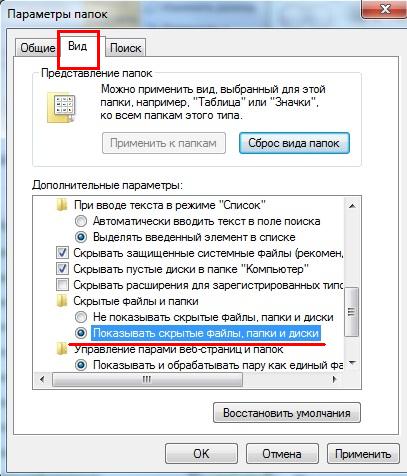Choose Автоматически вводить текст в поле поиска
Viewport: 407px width, 476px height.
click(x=81, y=221)
